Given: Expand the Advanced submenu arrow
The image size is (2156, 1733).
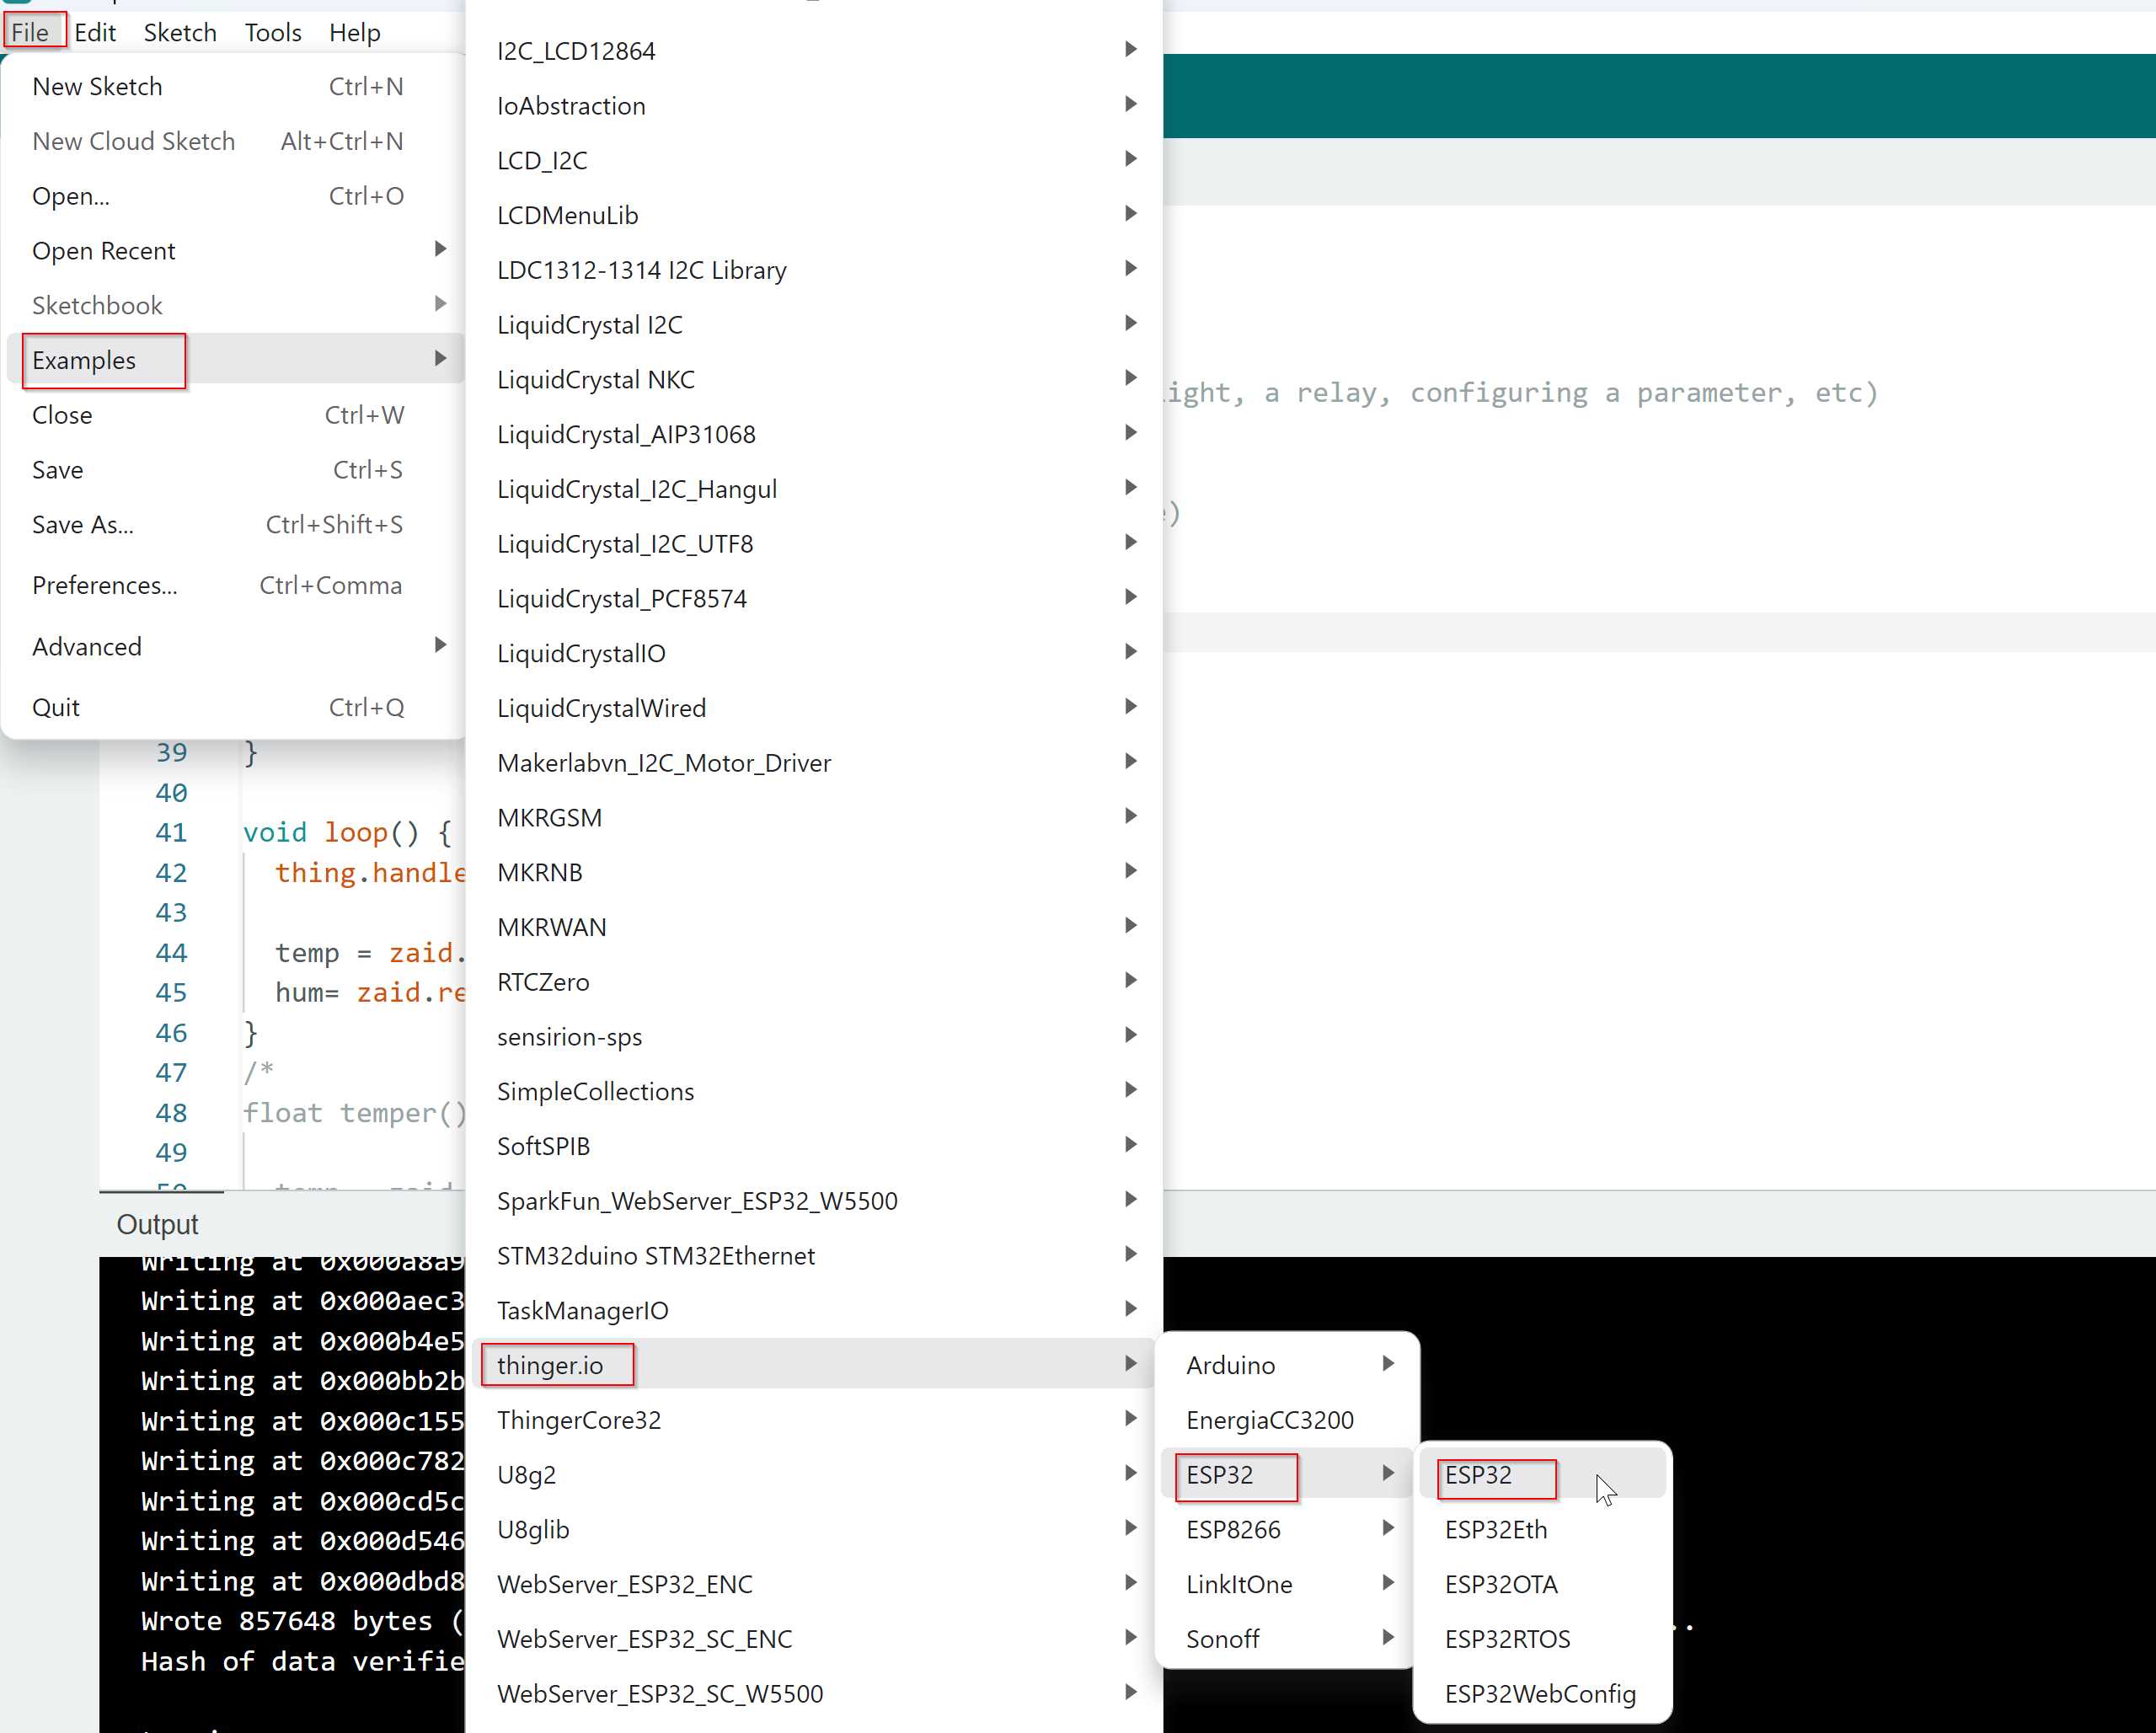Looking at the screenshot, I should (x=440, y=645).
